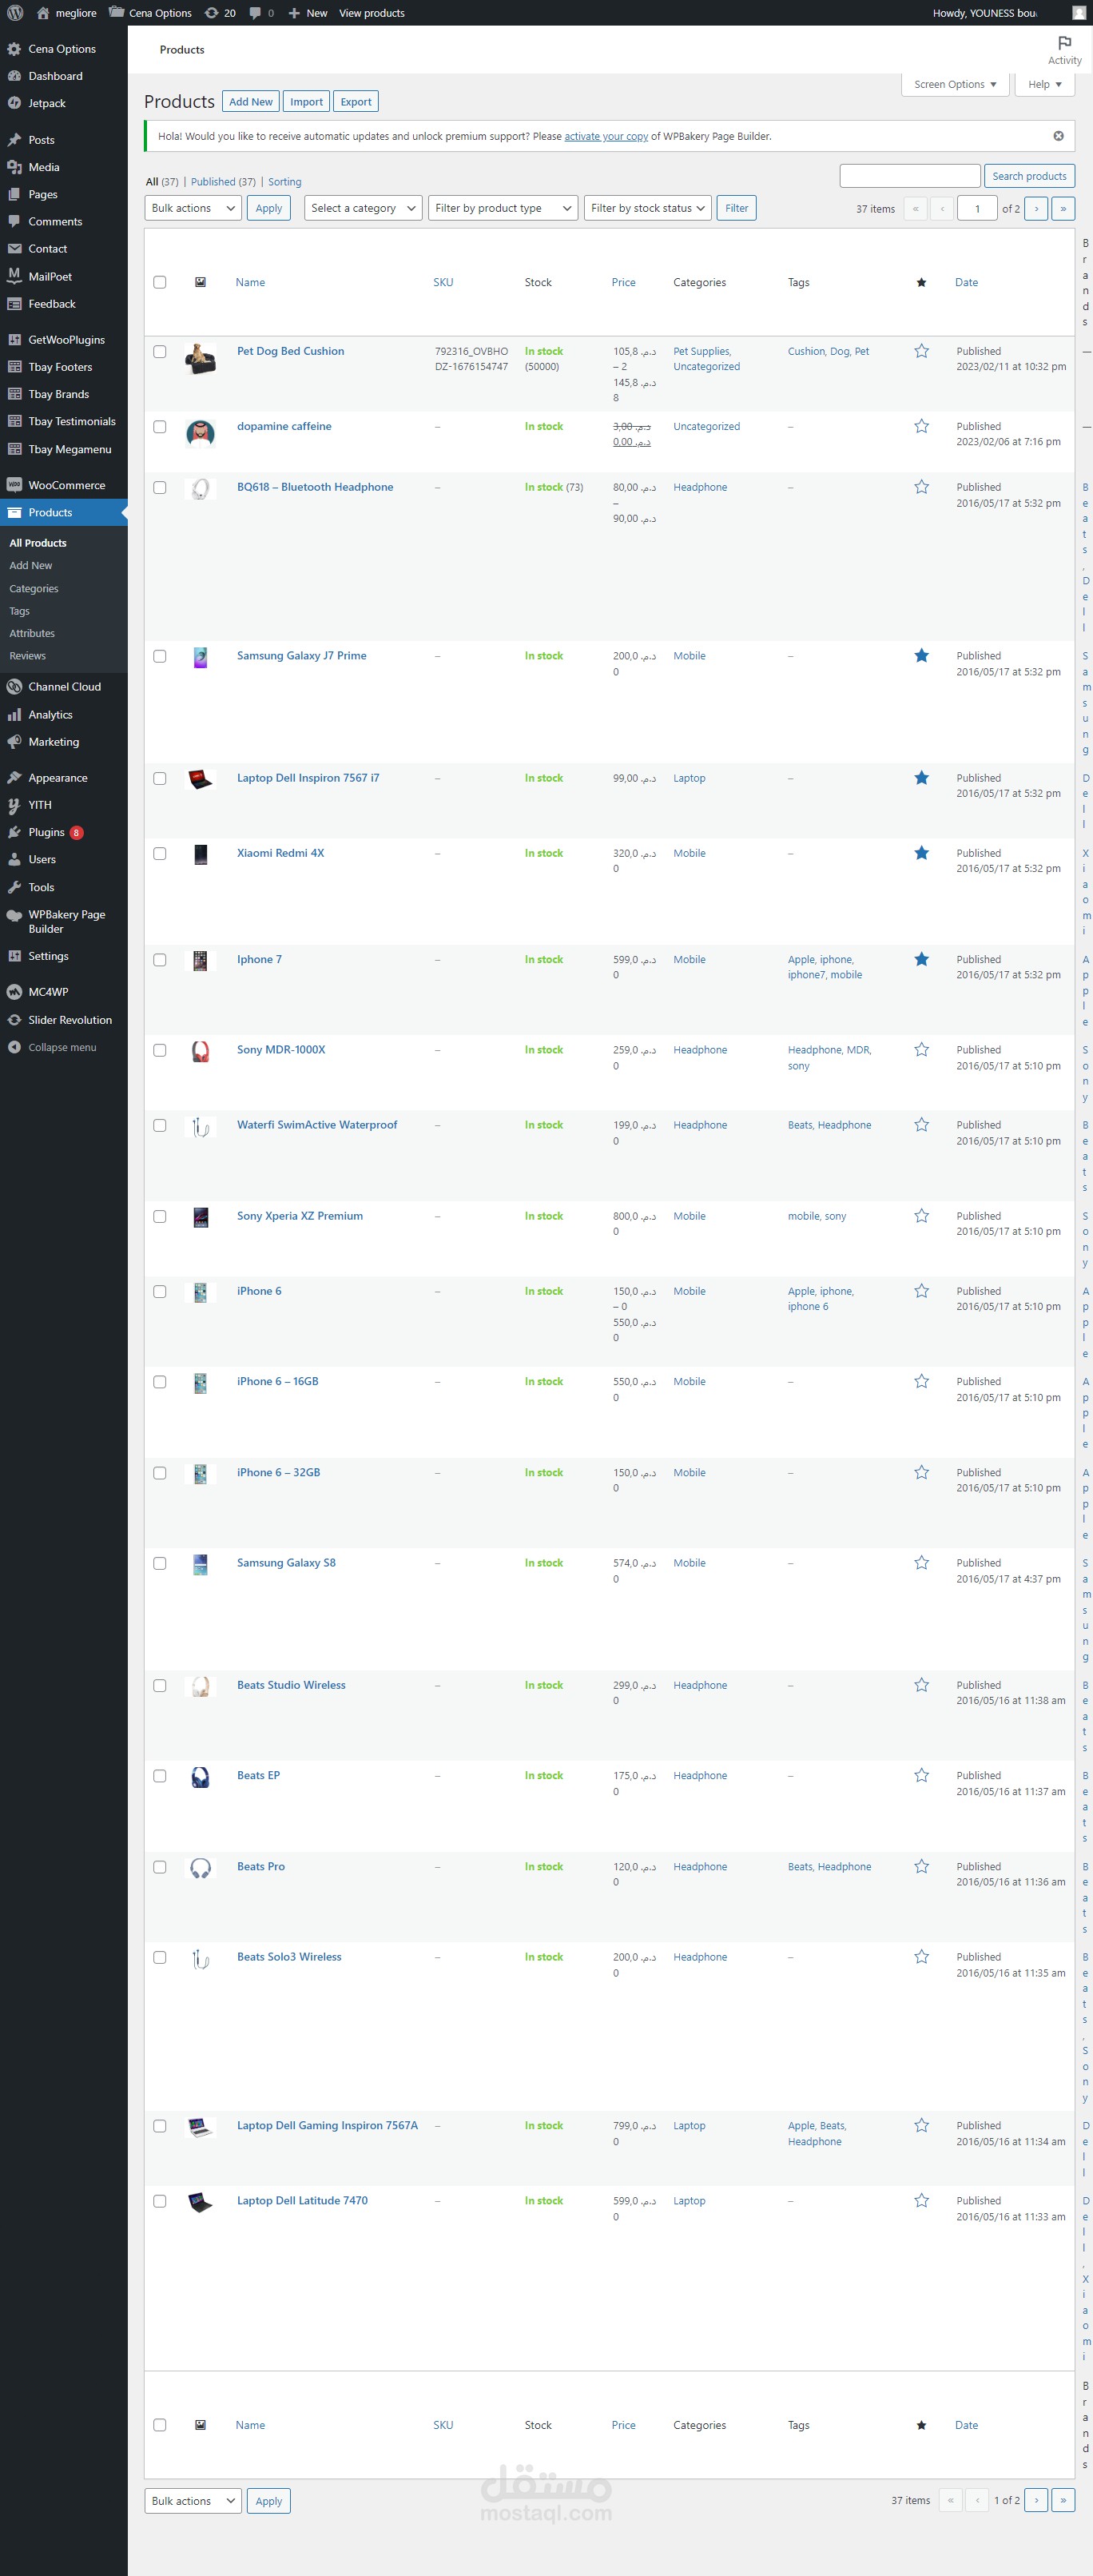Open the Laptop Dell Latitude 7470 product
Viewport: 1093px width, 2576px height.
[302, 2201]
